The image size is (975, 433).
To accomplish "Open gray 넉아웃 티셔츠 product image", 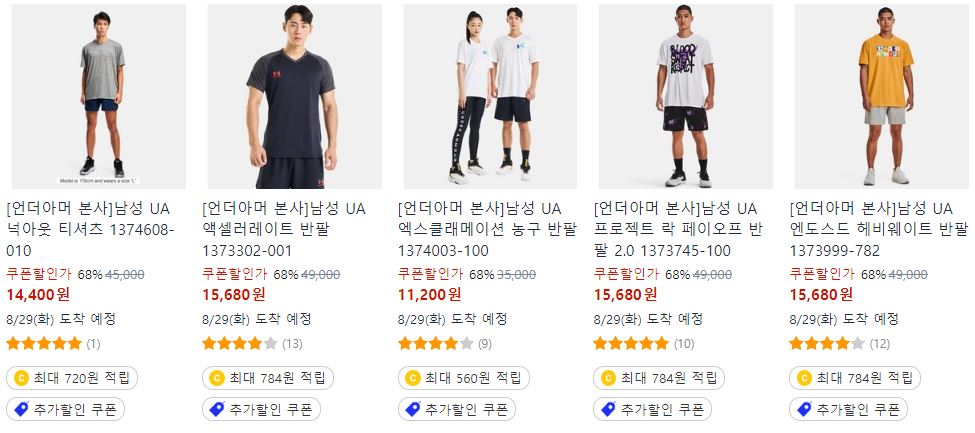I will pyautogui.click(x=99, y=96).
